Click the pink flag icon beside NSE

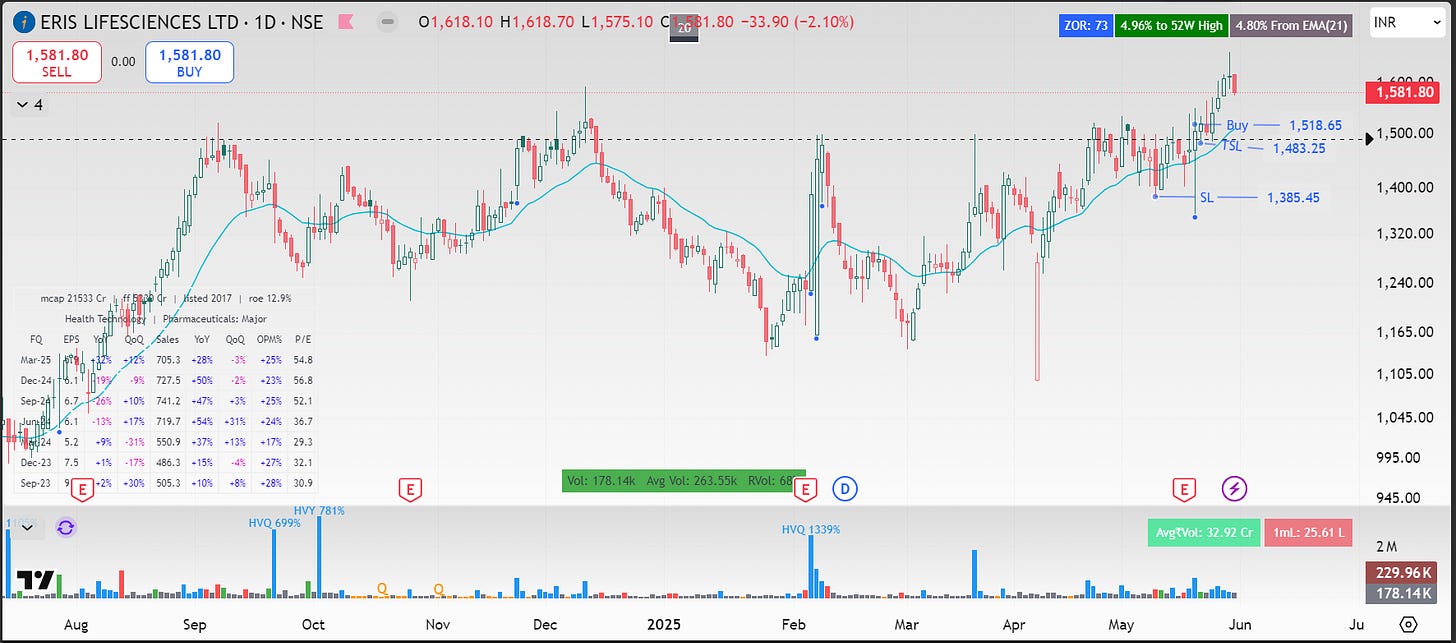tap(346, 21)
